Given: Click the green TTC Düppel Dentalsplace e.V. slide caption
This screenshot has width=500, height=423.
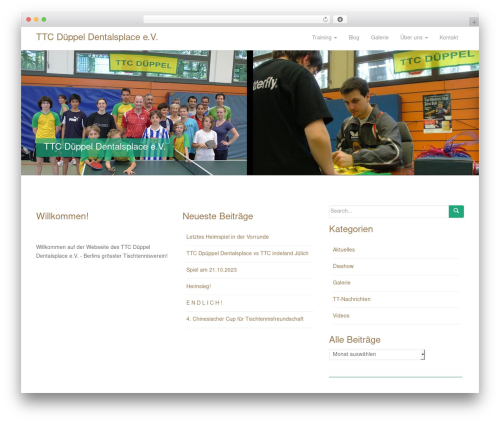Looking at the screenshot, I should (104, 147).
